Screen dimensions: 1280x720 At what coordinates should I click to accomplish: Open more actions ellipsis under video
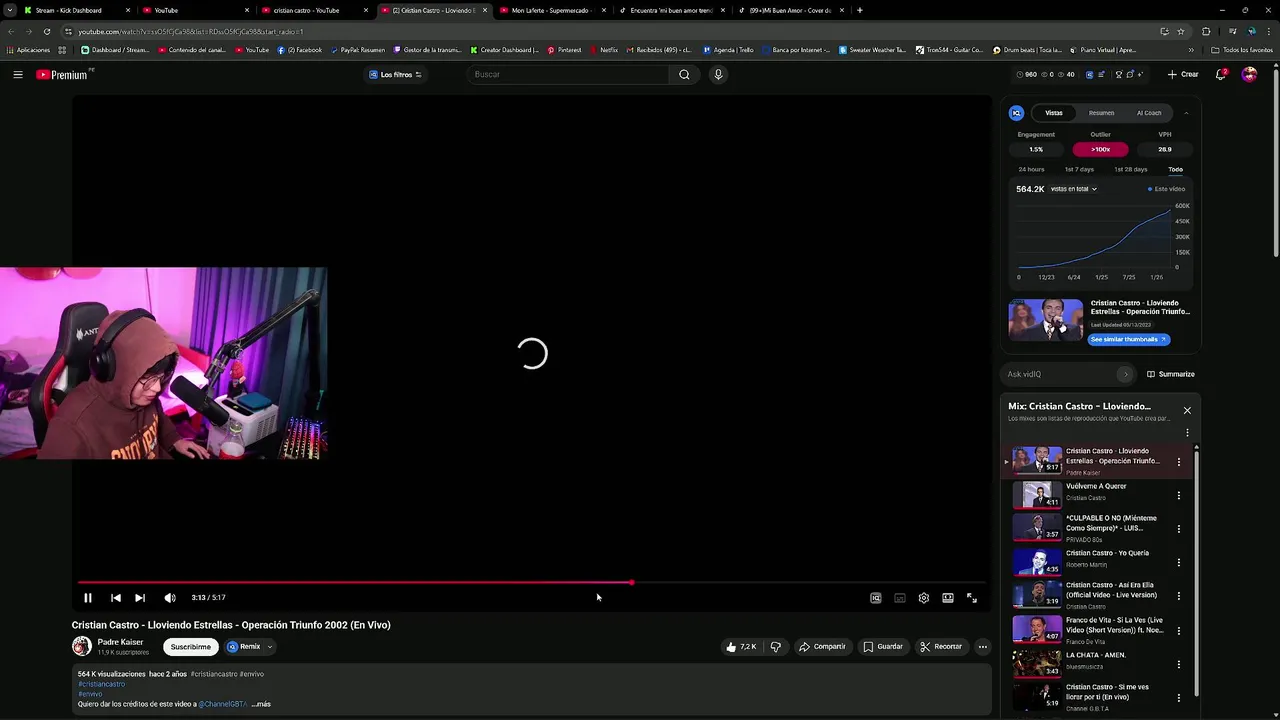[x=982, y=647]
